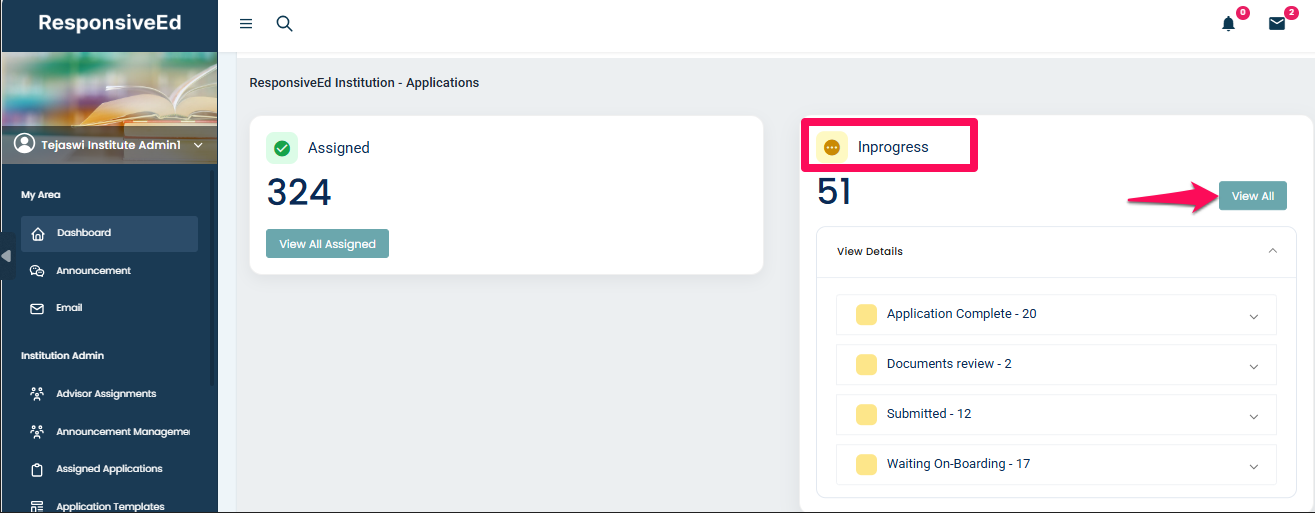Click the search magnifier icon
This screenshot has height=513, width=1315.
coord(284,24)
